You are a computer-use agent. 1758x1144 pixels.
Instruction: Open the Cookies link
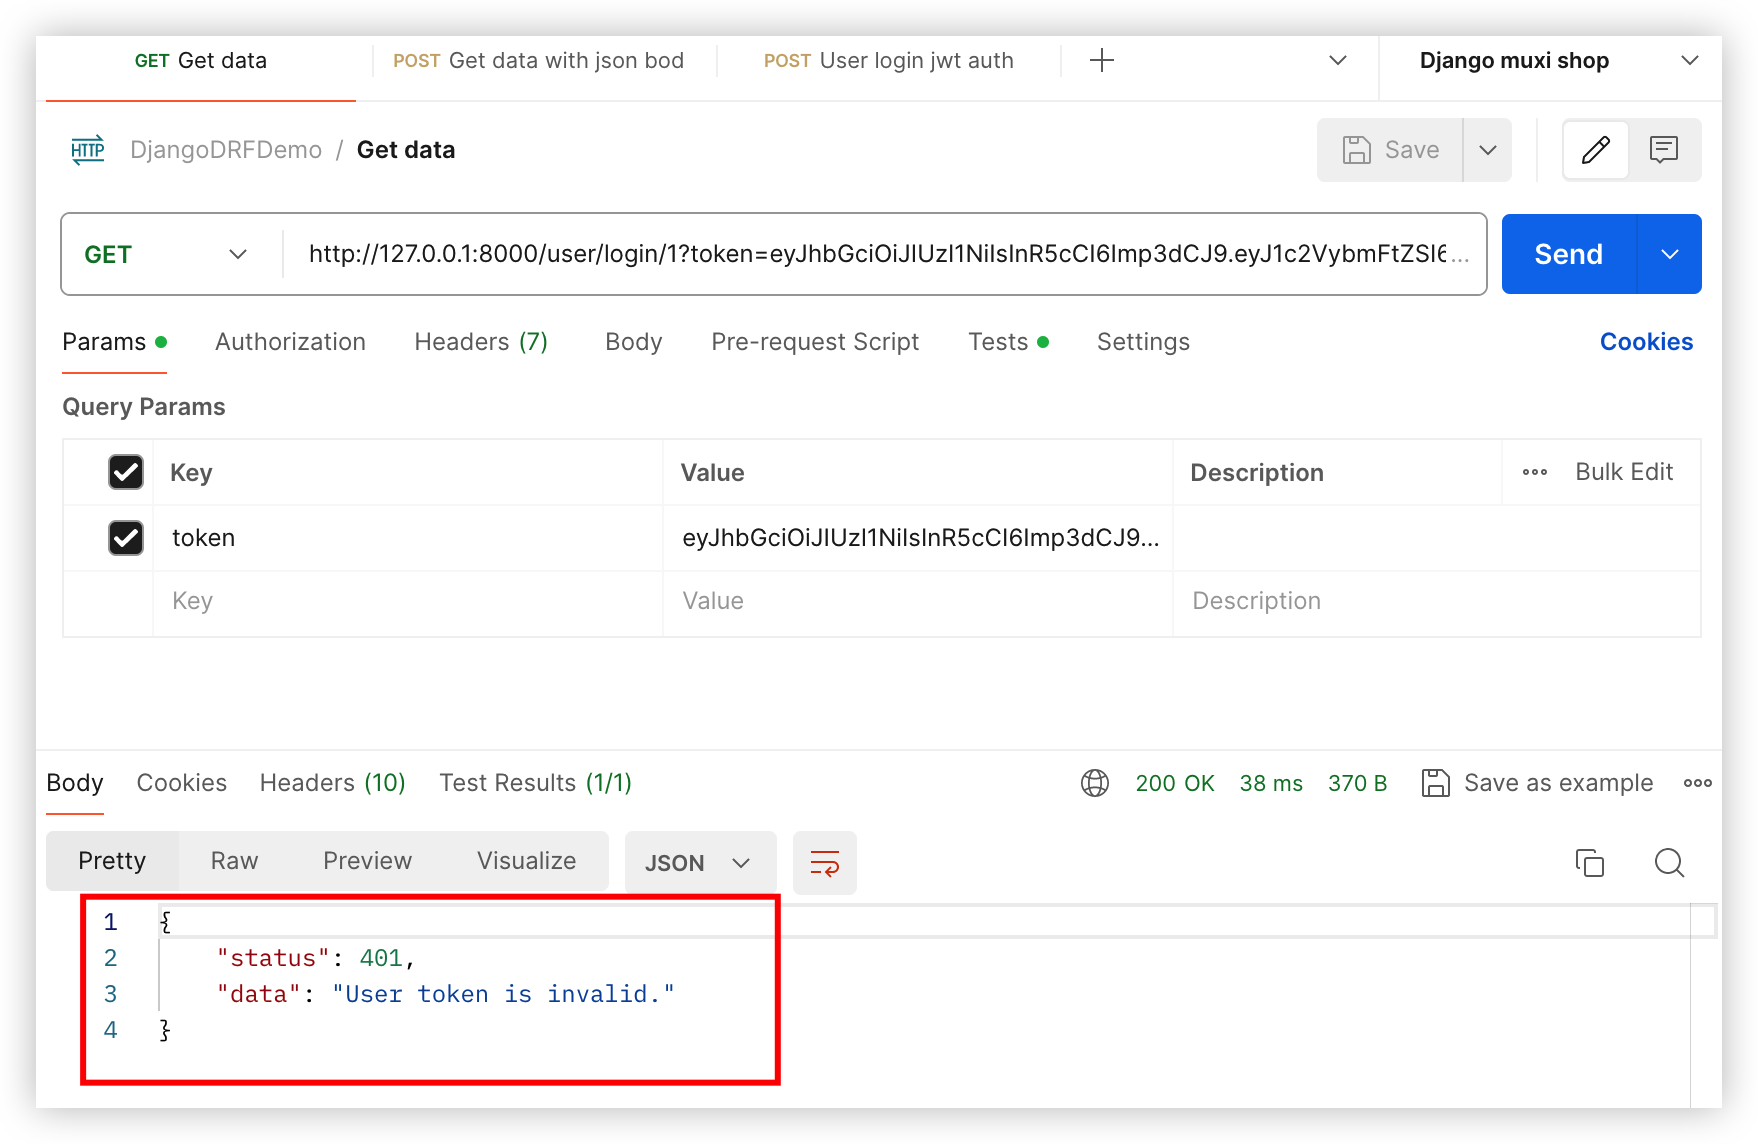click(1645, 342)
